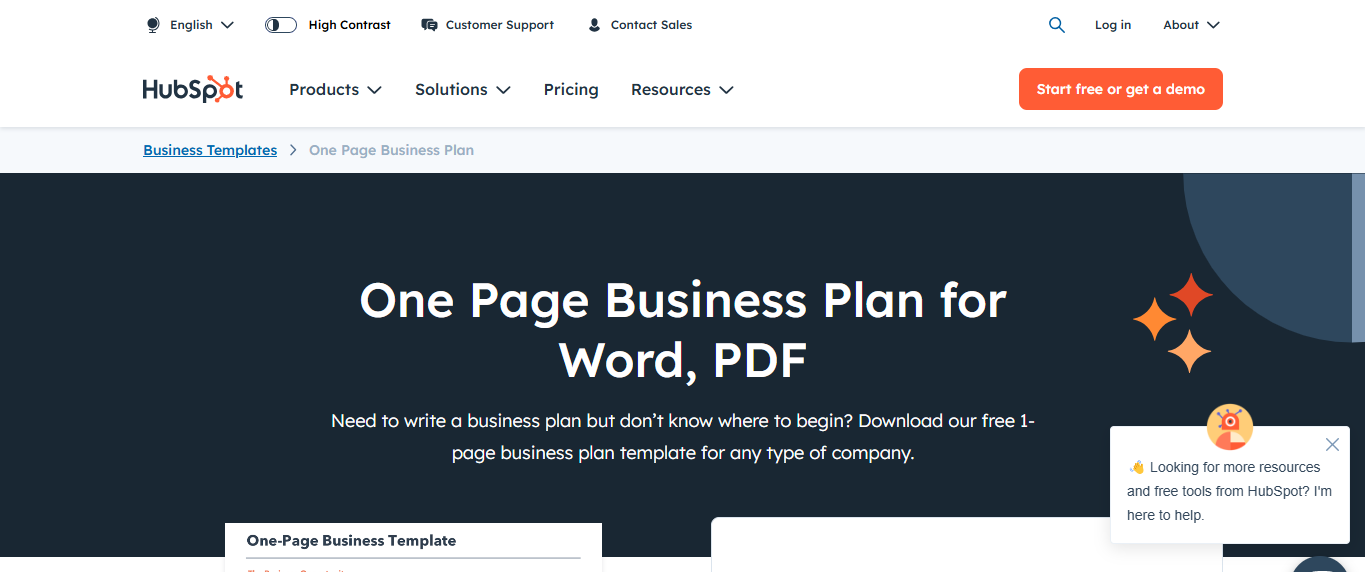Close the chatbot help popup
The width and height of the screenshot is (1365, 572).
click(1332, 445)
